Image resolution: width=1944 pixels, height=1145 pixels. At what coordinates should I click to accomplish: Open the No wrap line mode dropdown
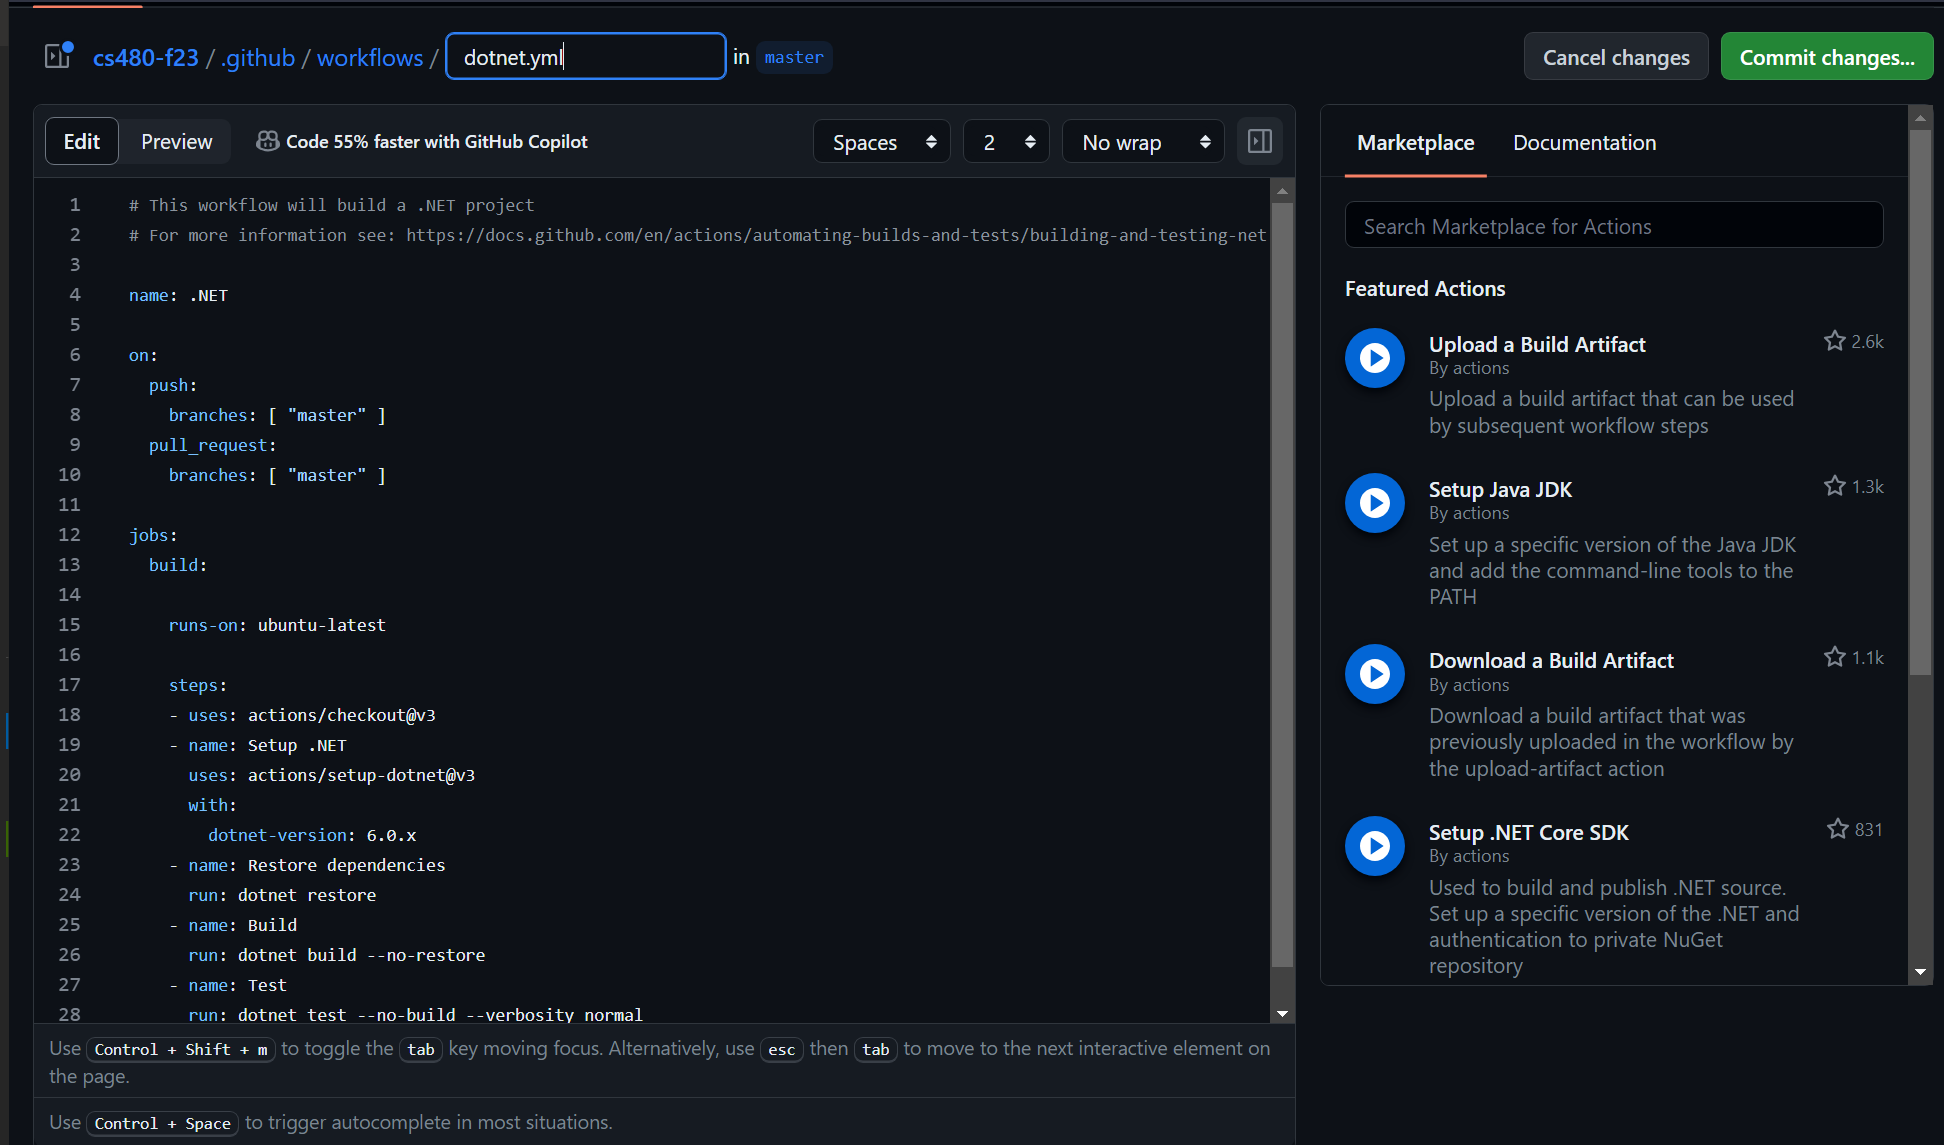point(1143,142)
